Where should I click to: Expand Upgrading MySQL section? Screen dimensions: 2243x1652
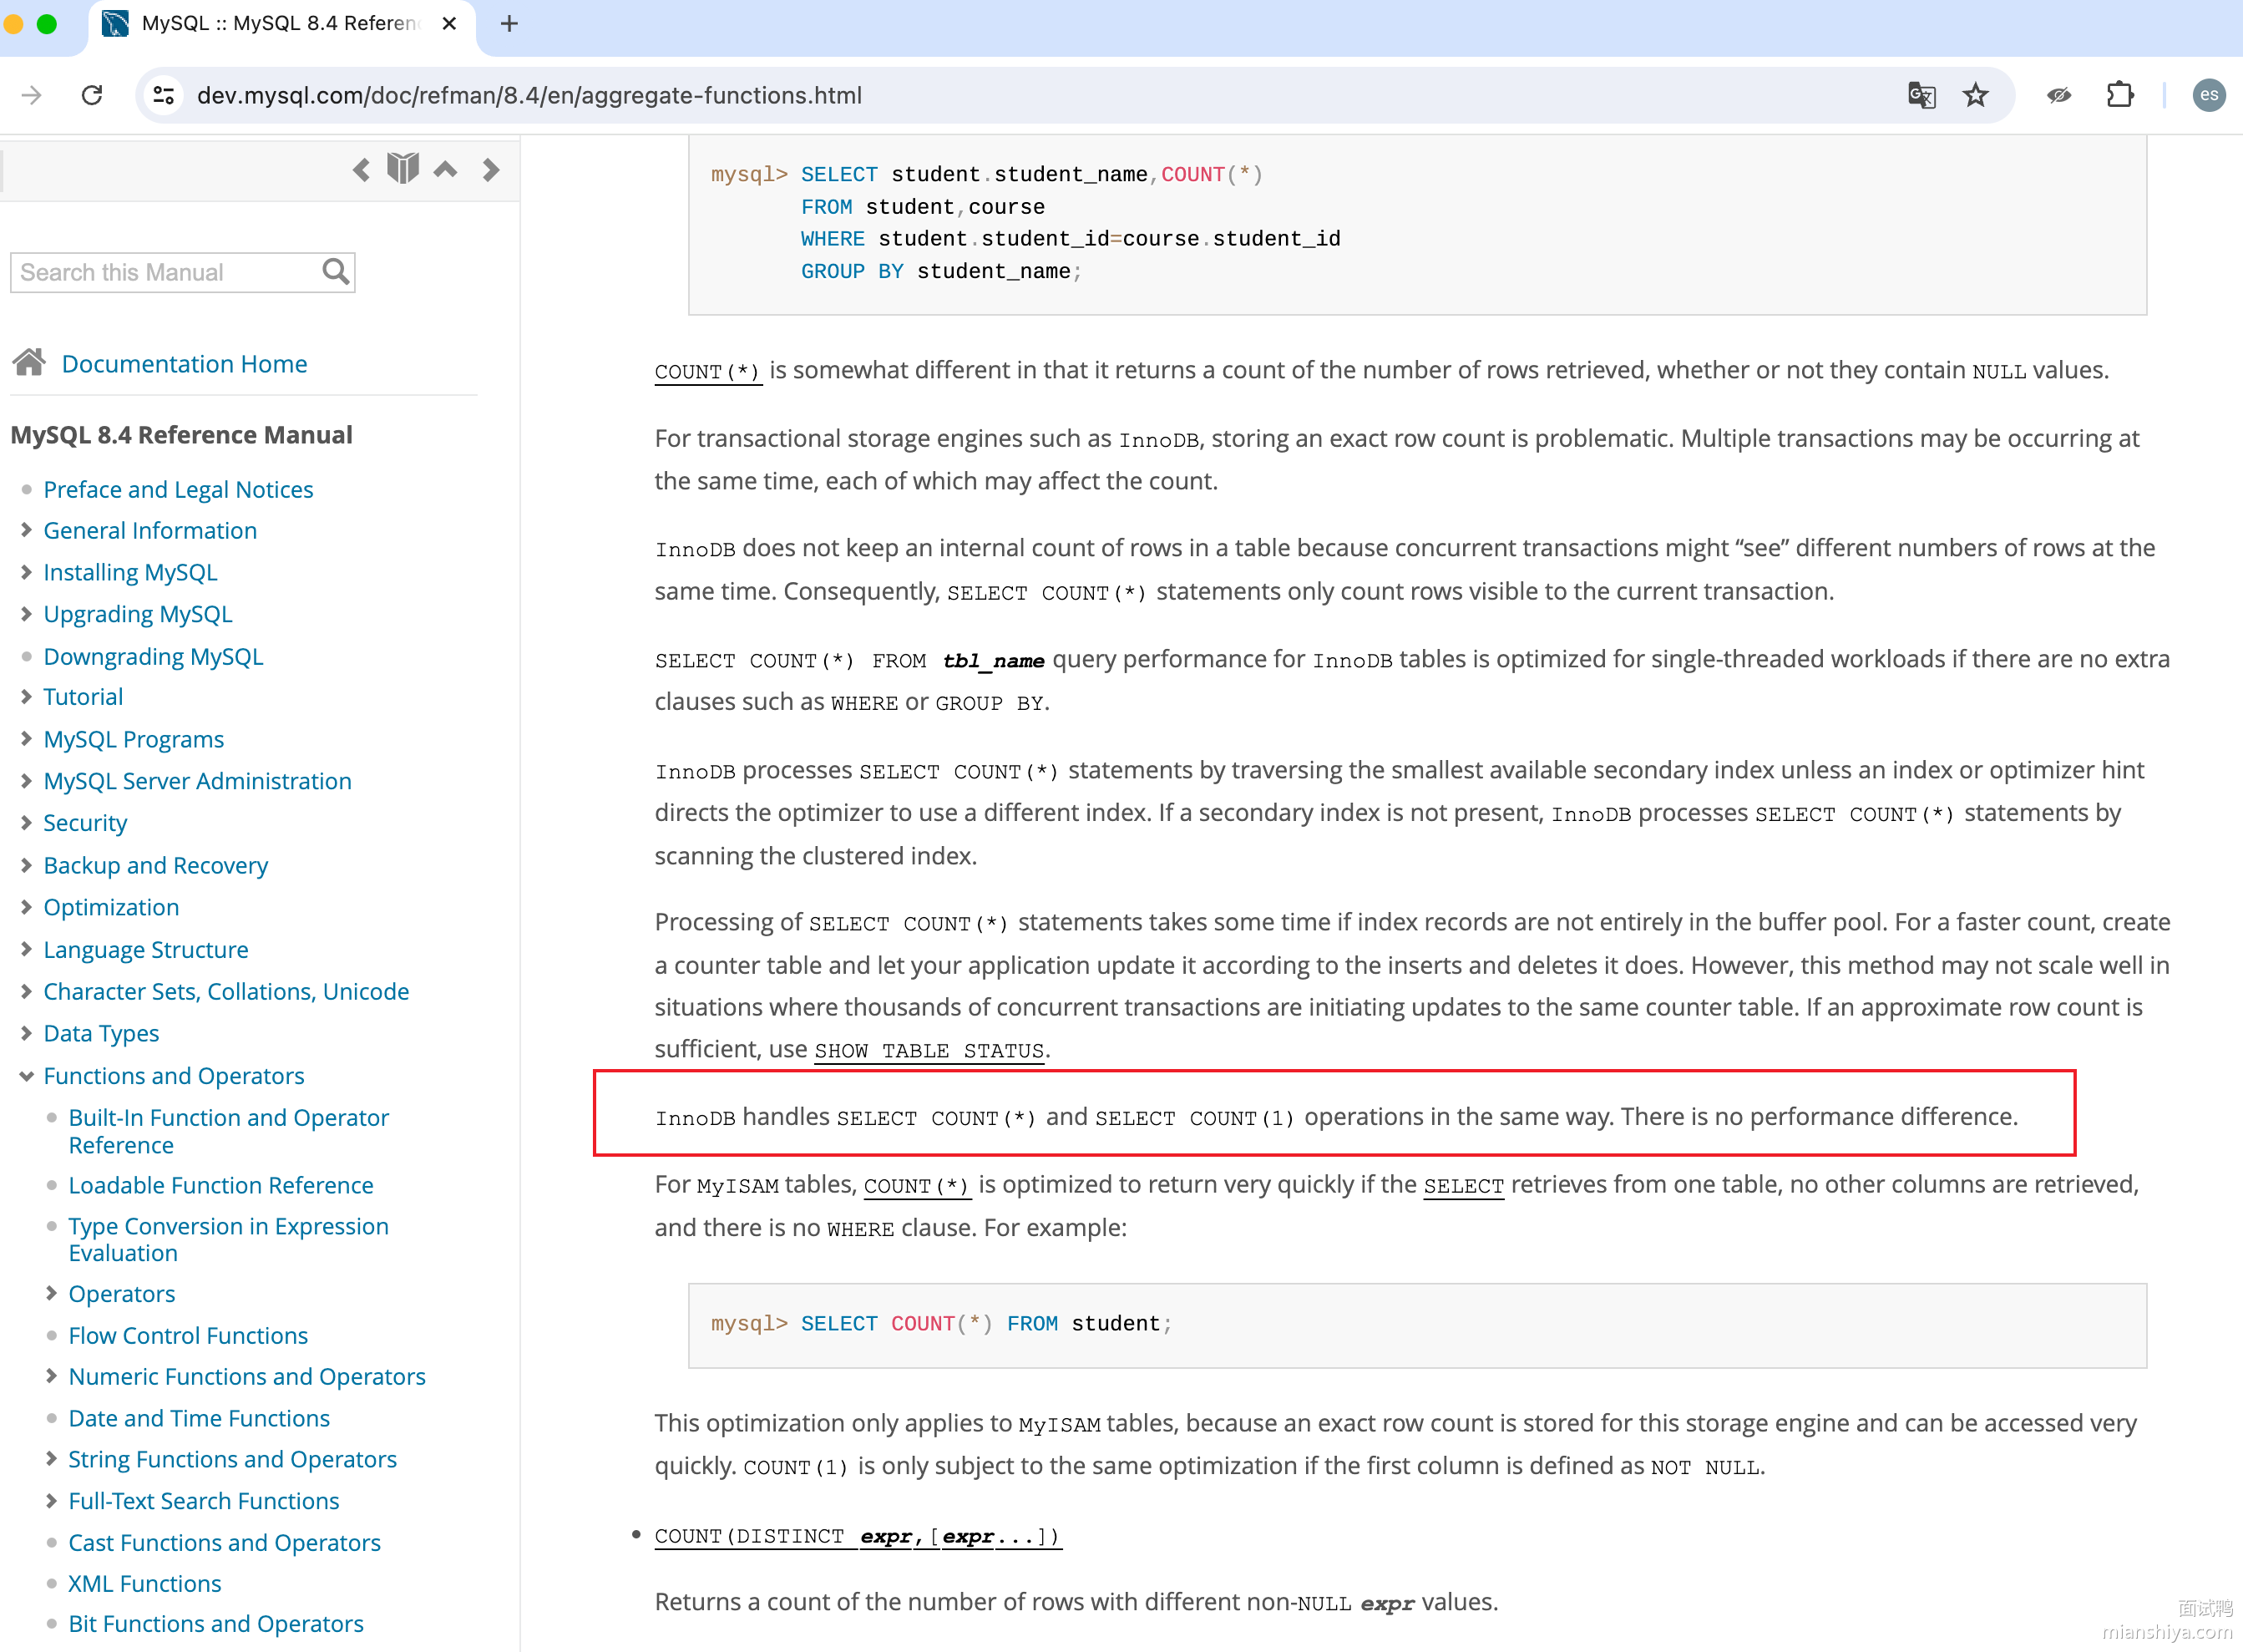point(26,614)
